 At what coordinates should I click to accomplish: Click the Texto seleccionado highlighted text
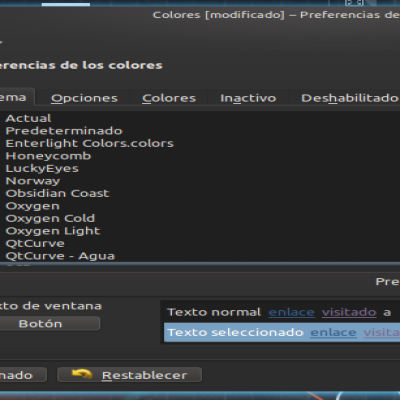click(x=235, y=332)
